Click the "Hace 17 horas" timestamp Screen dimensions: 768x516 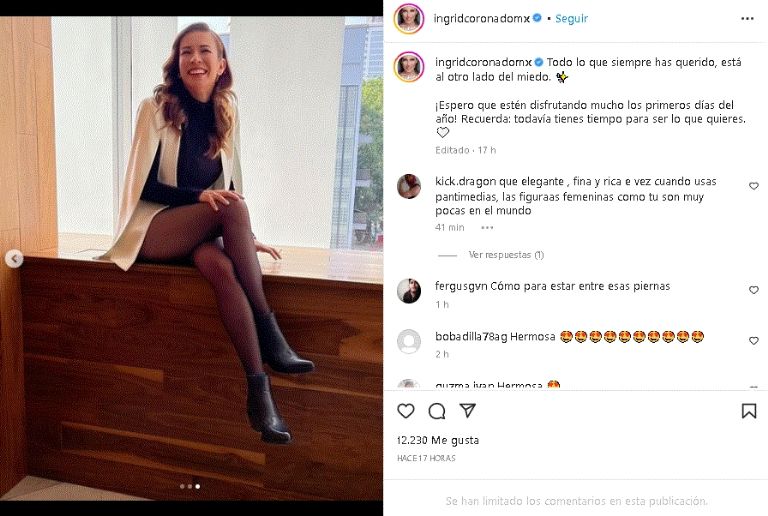pos(426,458)
